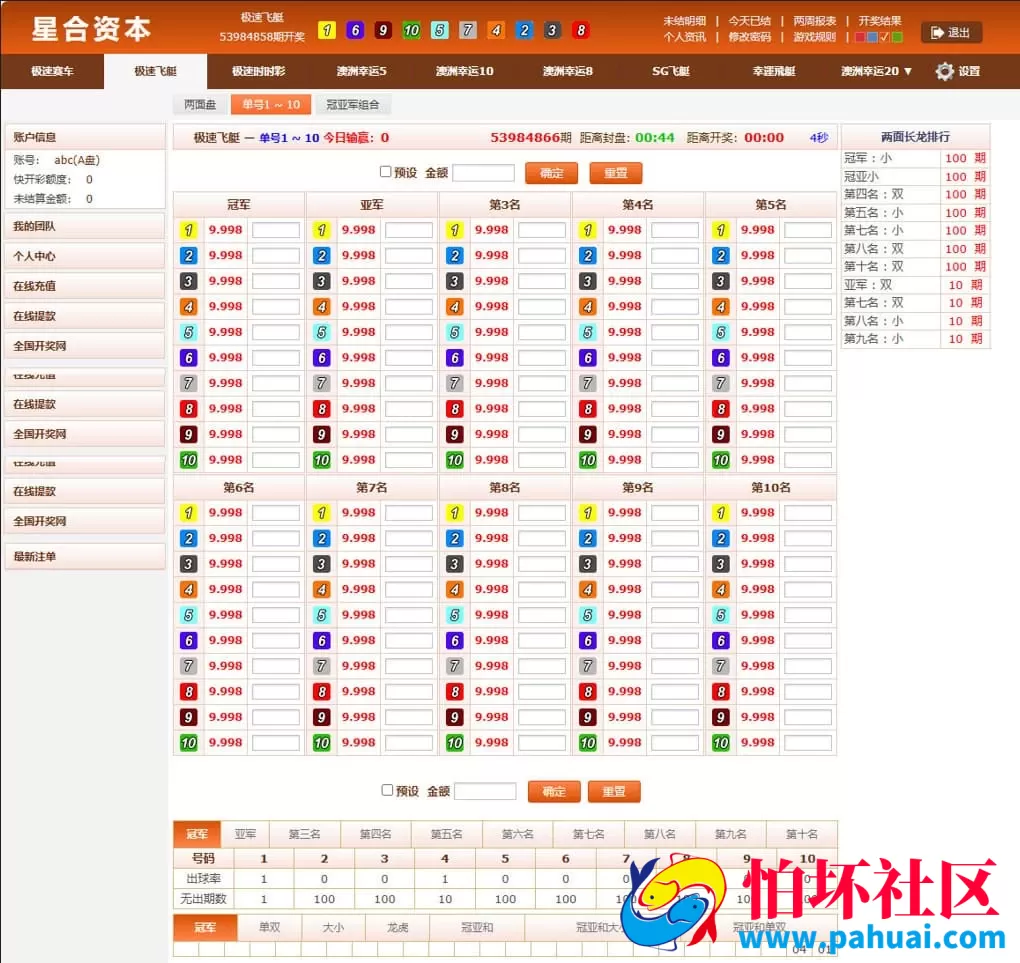Click the 金额 amount input field

point(483,171)
